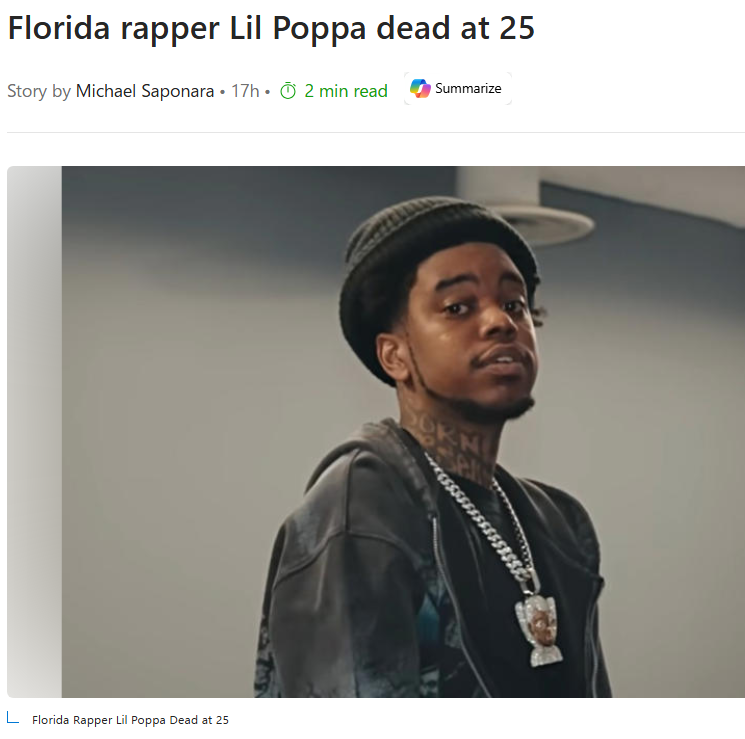Click the word 'Florida' in the headline
Screen dimensions: 745x739
59,28
